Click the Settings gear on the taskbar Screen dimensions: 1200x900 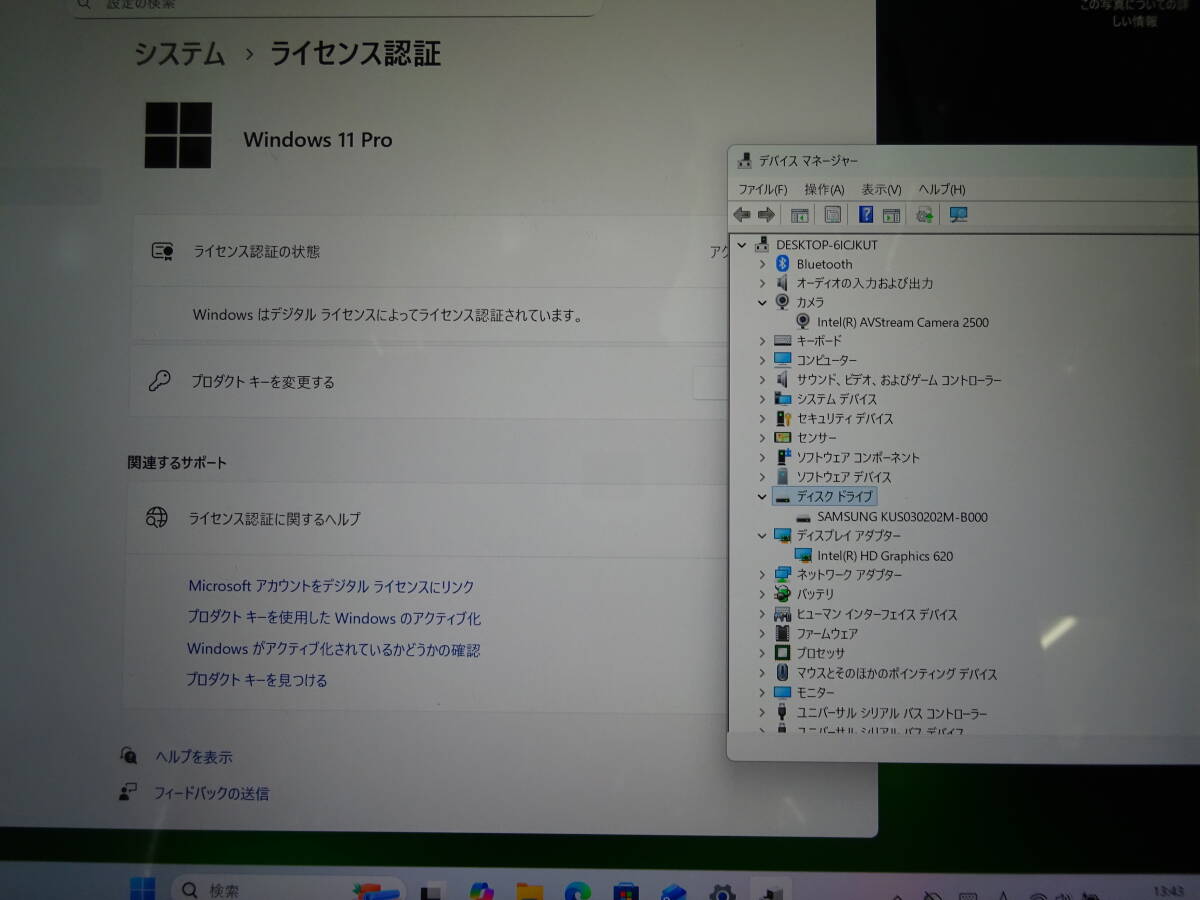click(x=722, y=891)
